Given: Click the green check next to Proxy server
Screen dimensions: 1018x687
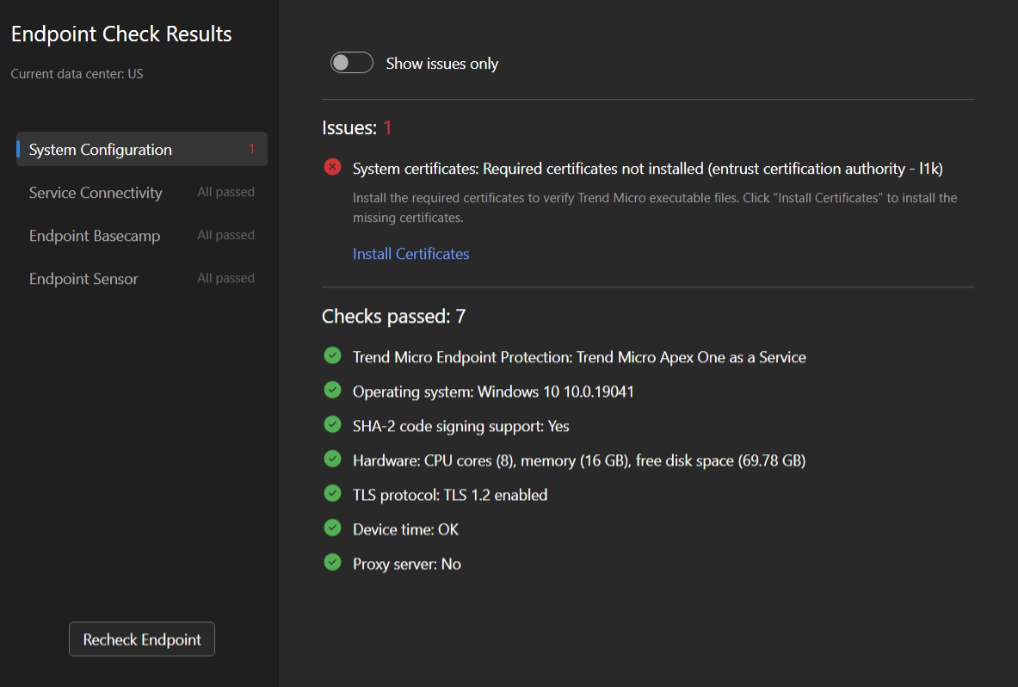Looking at the screenshot, I should click(332, 562).
